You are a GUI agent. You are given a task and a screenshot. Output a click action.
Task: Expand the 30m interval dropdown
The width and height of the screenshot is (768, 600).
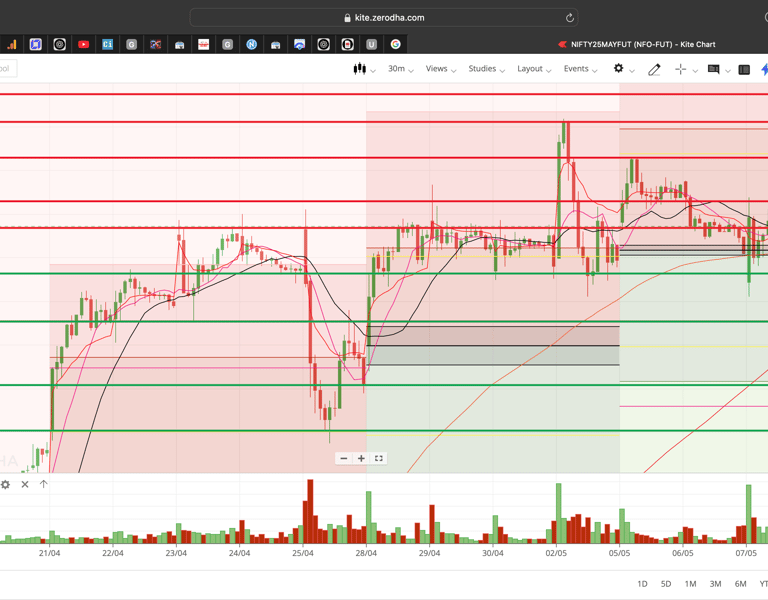pyautogui.click(x=401, y=69)
